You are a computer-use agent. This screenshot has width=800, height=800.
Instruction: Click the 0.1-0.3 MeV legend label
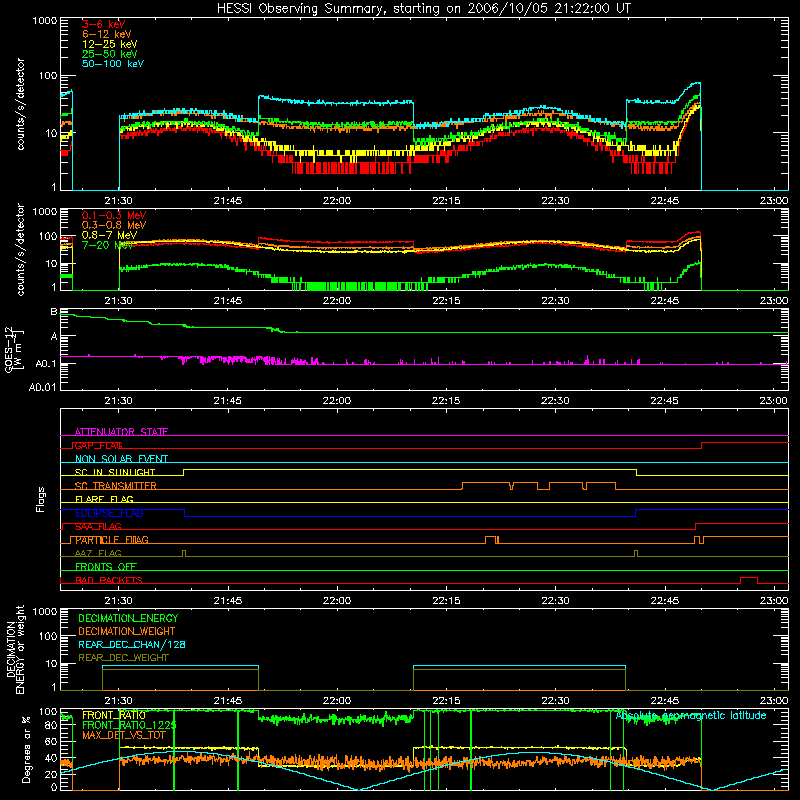click(x=114, y=215)
